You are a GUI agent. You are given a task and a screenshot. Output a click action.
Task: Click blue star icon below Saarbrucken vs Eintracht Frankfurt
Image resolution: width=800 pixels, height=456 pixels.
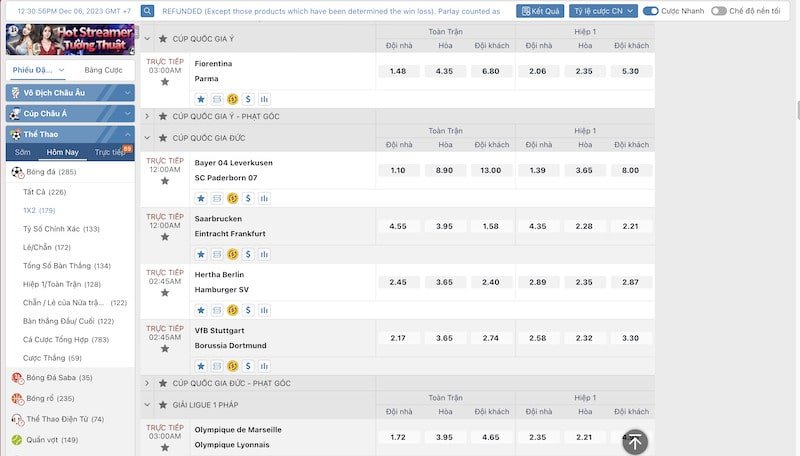click(x=201, y=254)
